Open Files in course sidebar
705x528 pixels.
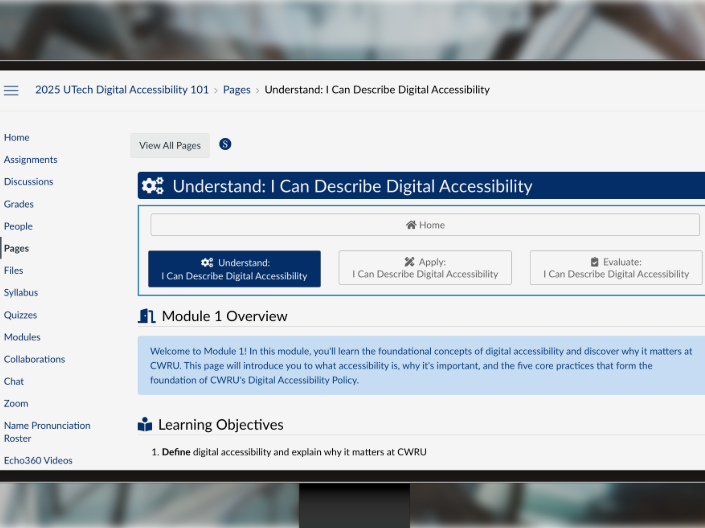[x=13, y=270]
